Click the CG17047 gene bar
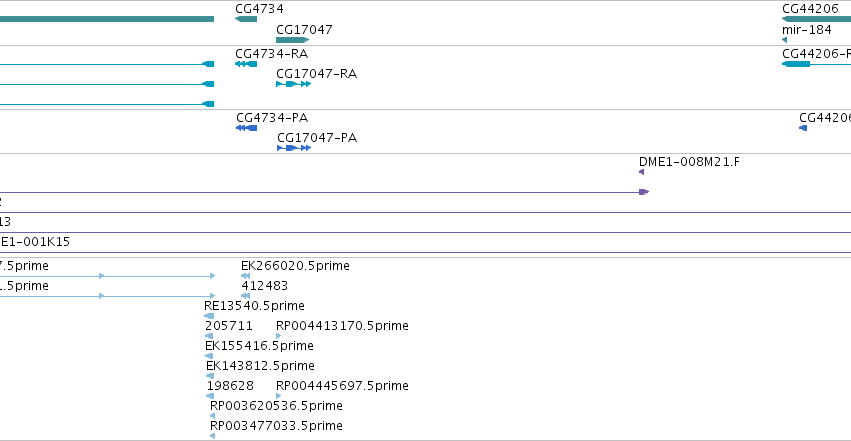Screen dimensions: 851x441 pyautogui.click(x=293, y=40)
